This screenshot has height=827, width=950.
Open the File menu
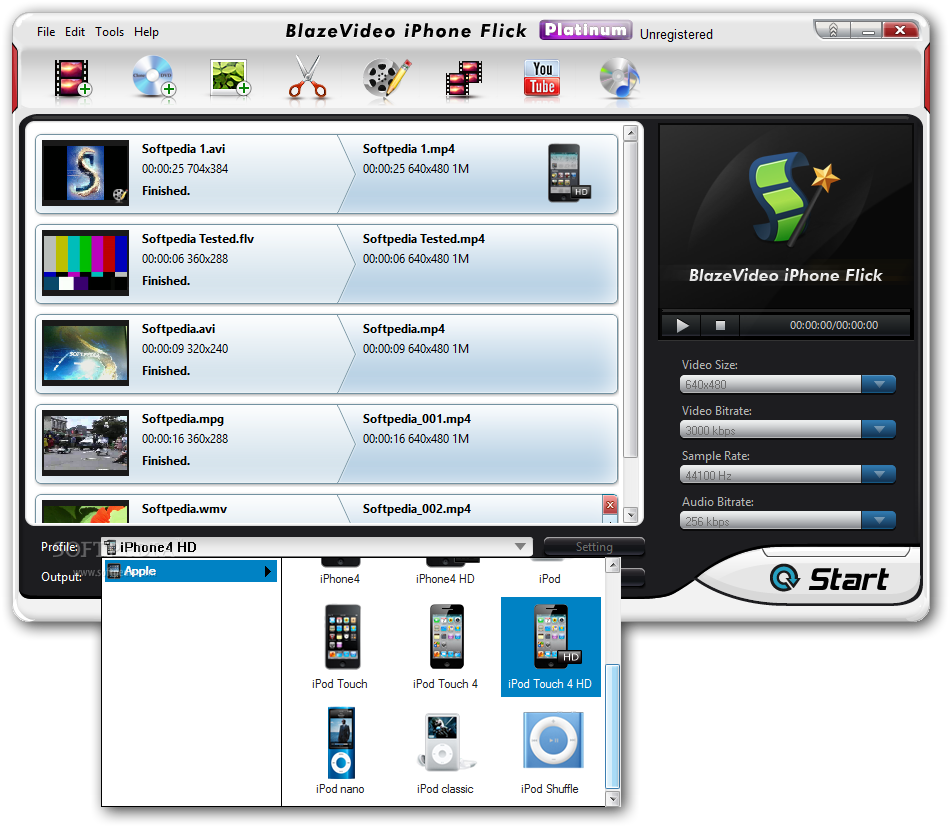[46, 32]
